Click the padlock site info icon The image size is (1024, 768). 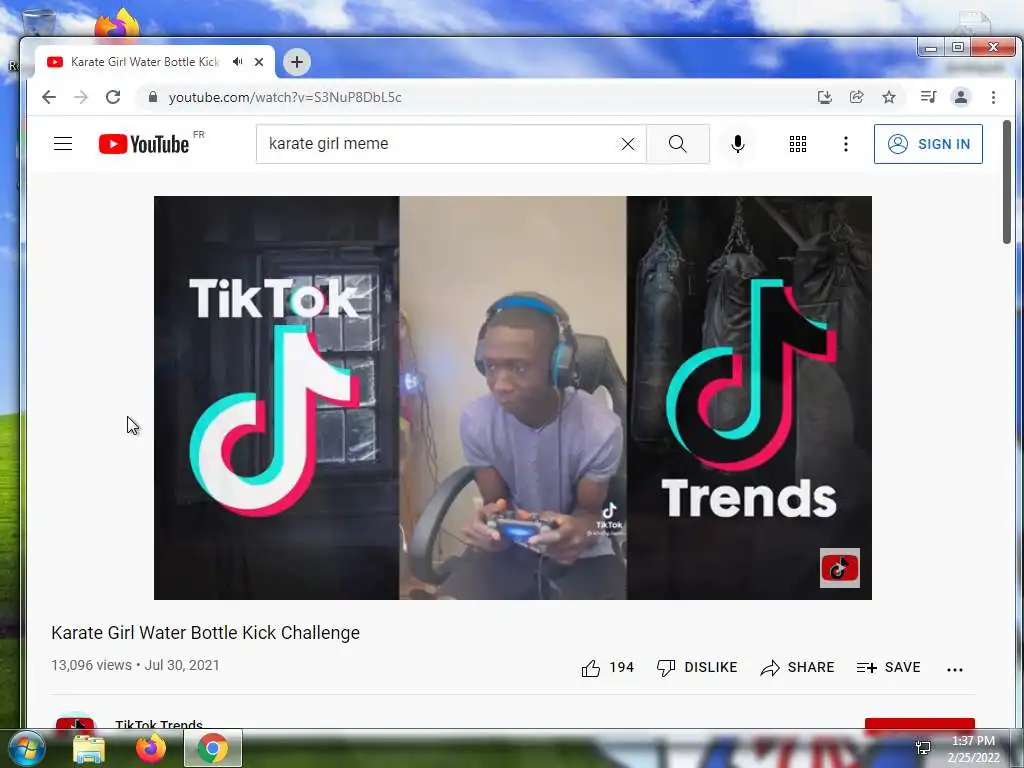(x=153, y=97)
